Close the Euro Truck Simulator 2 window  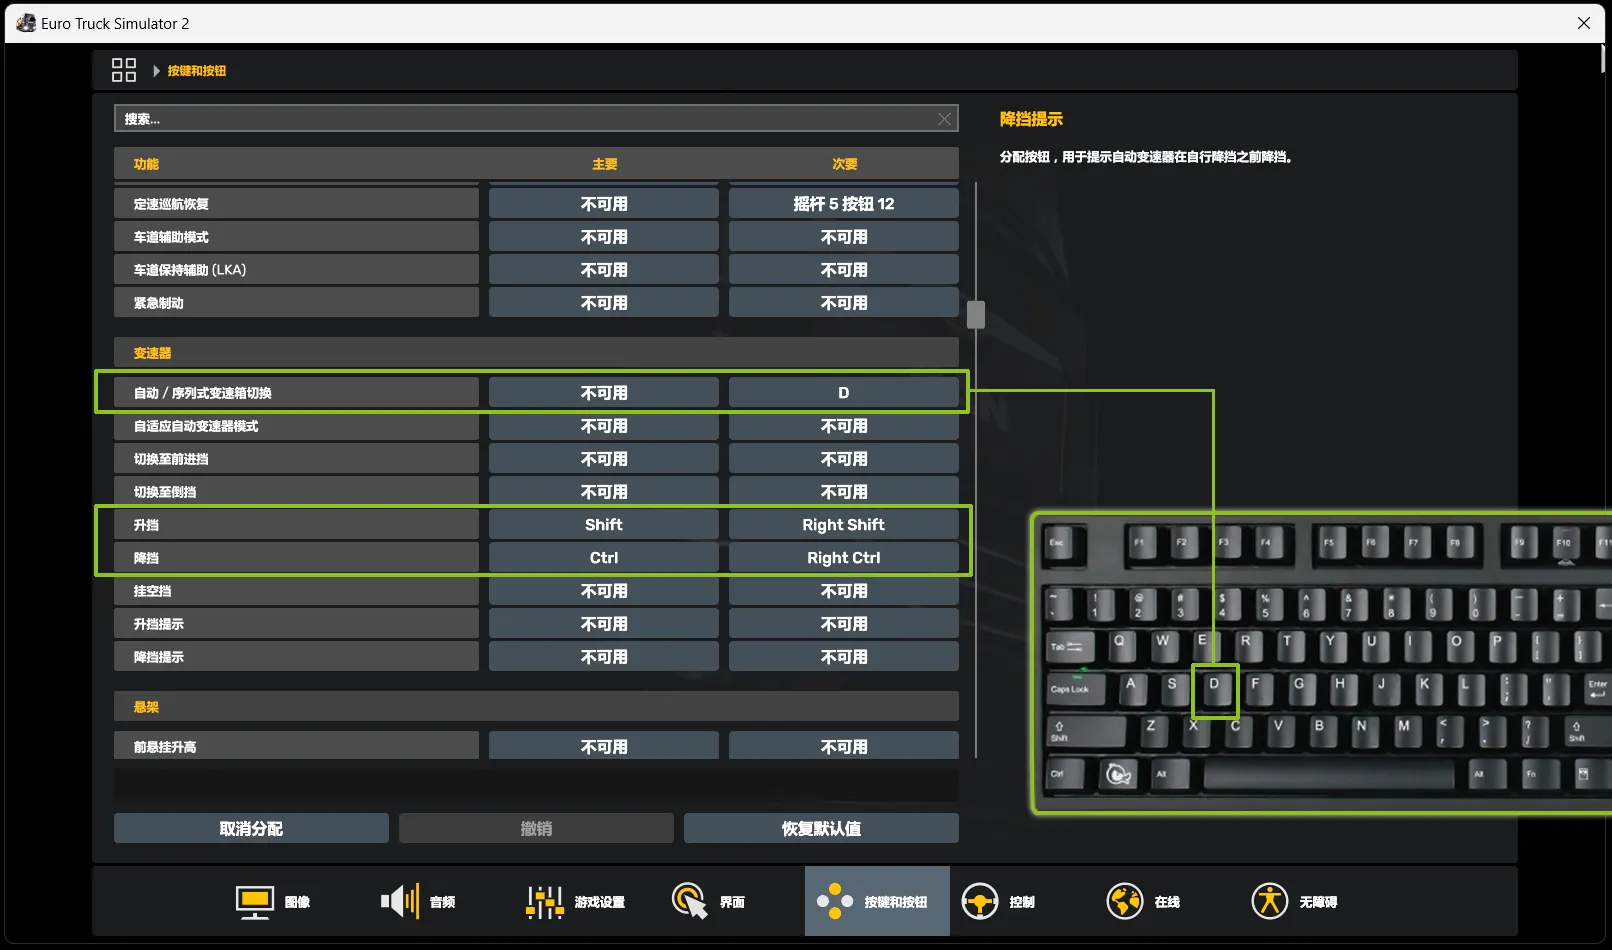click(1584, 23)
